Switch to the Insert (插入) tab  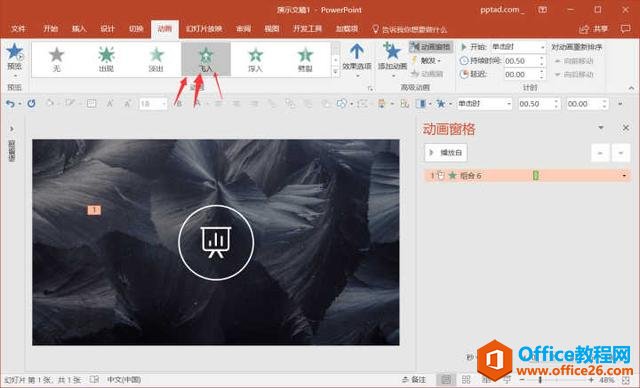79,29
